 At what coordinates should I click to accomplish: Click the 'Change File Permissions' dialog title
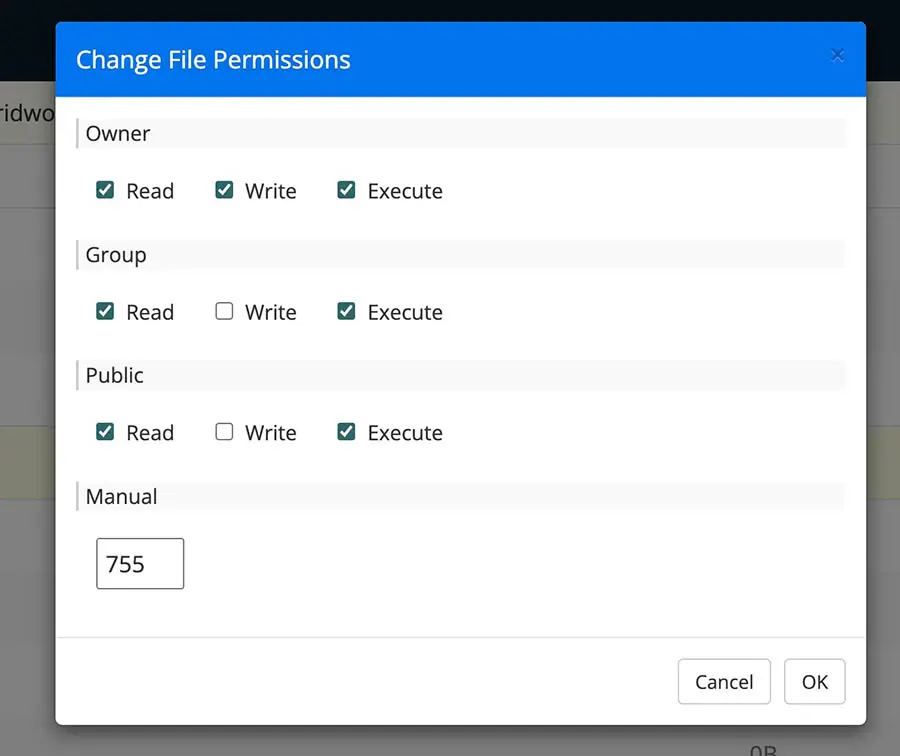213,60
